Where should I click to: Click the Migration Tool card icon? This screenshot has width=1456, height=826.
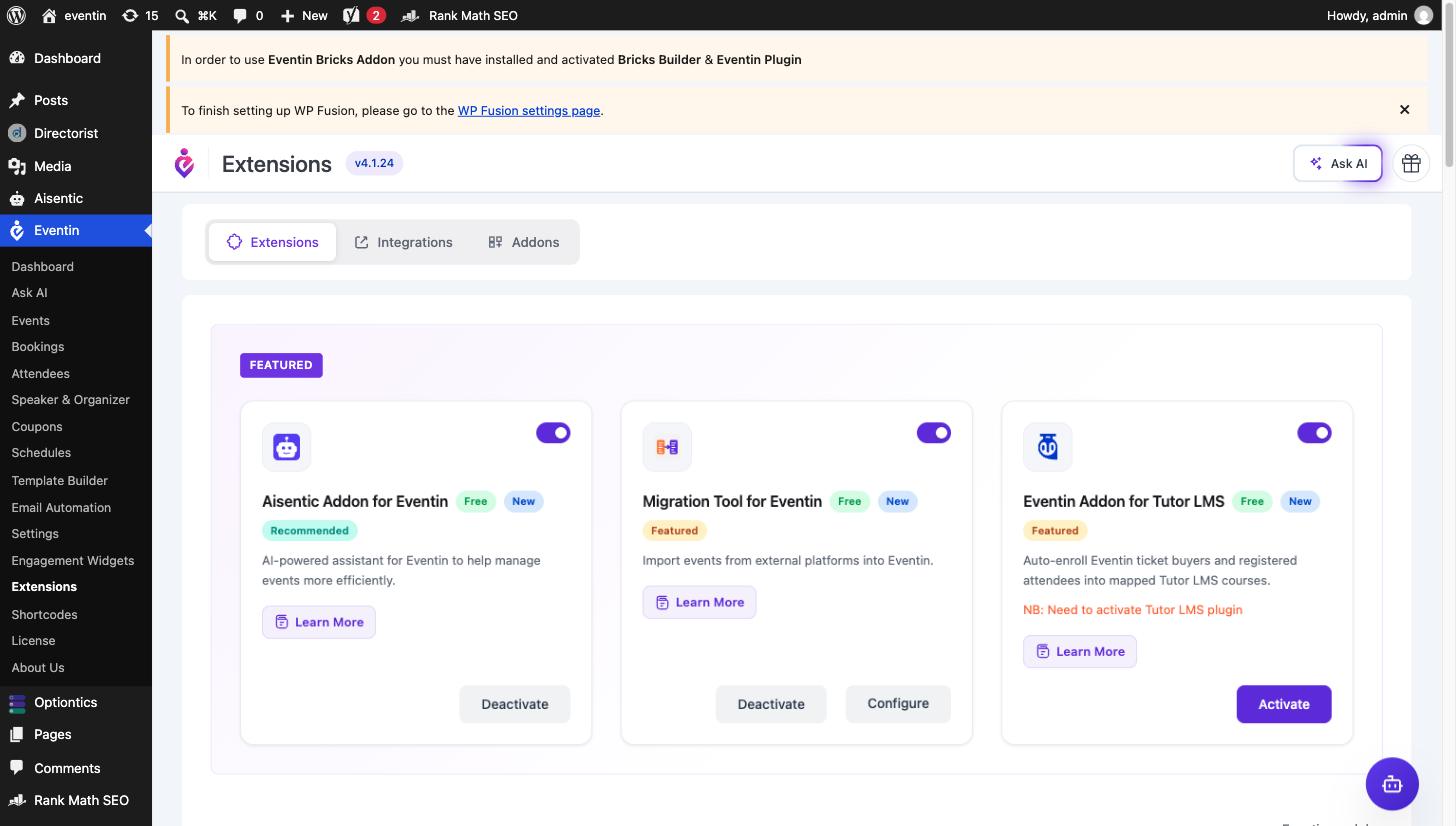click(x=667, y=447)
